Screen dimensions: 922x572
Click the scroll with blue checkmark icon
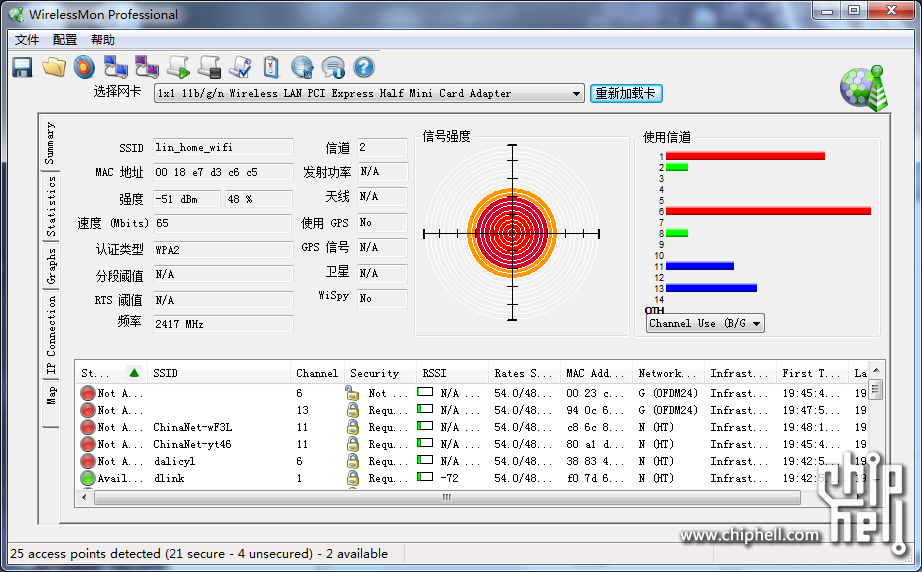pyautogui.click(x=240, y=68)
